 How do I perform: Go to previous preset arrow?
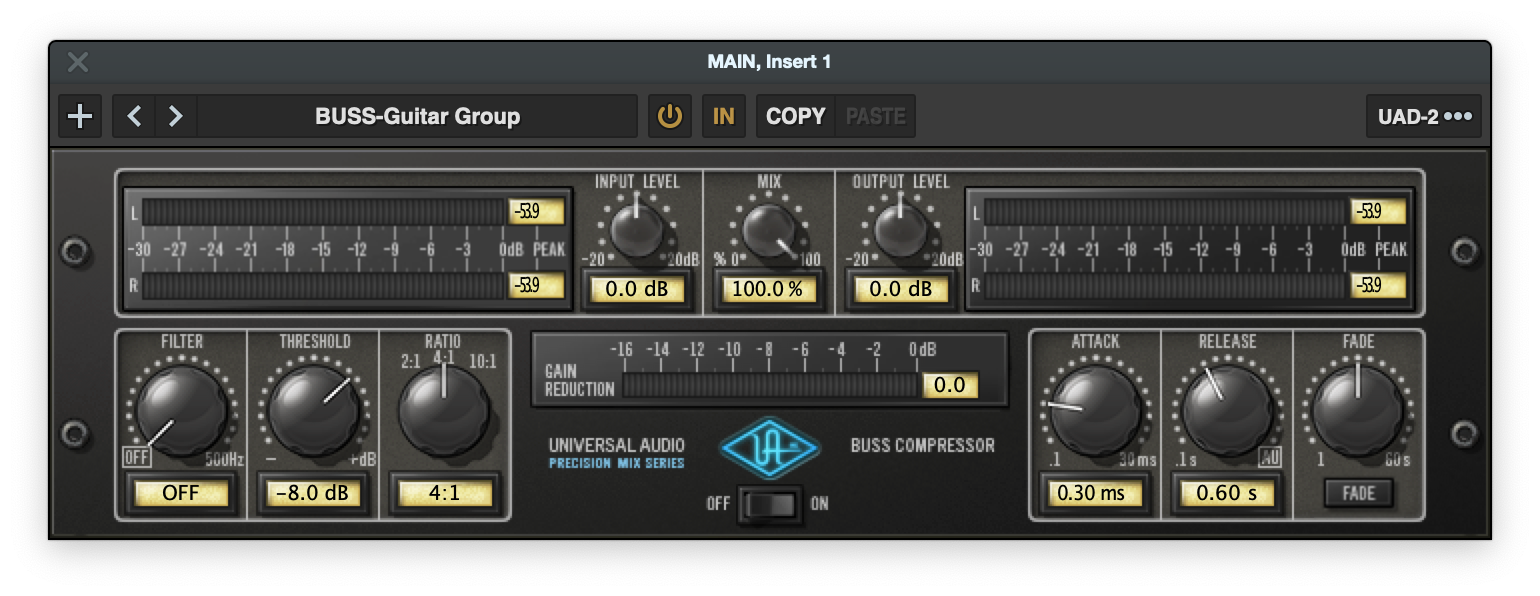pos(135,116)
